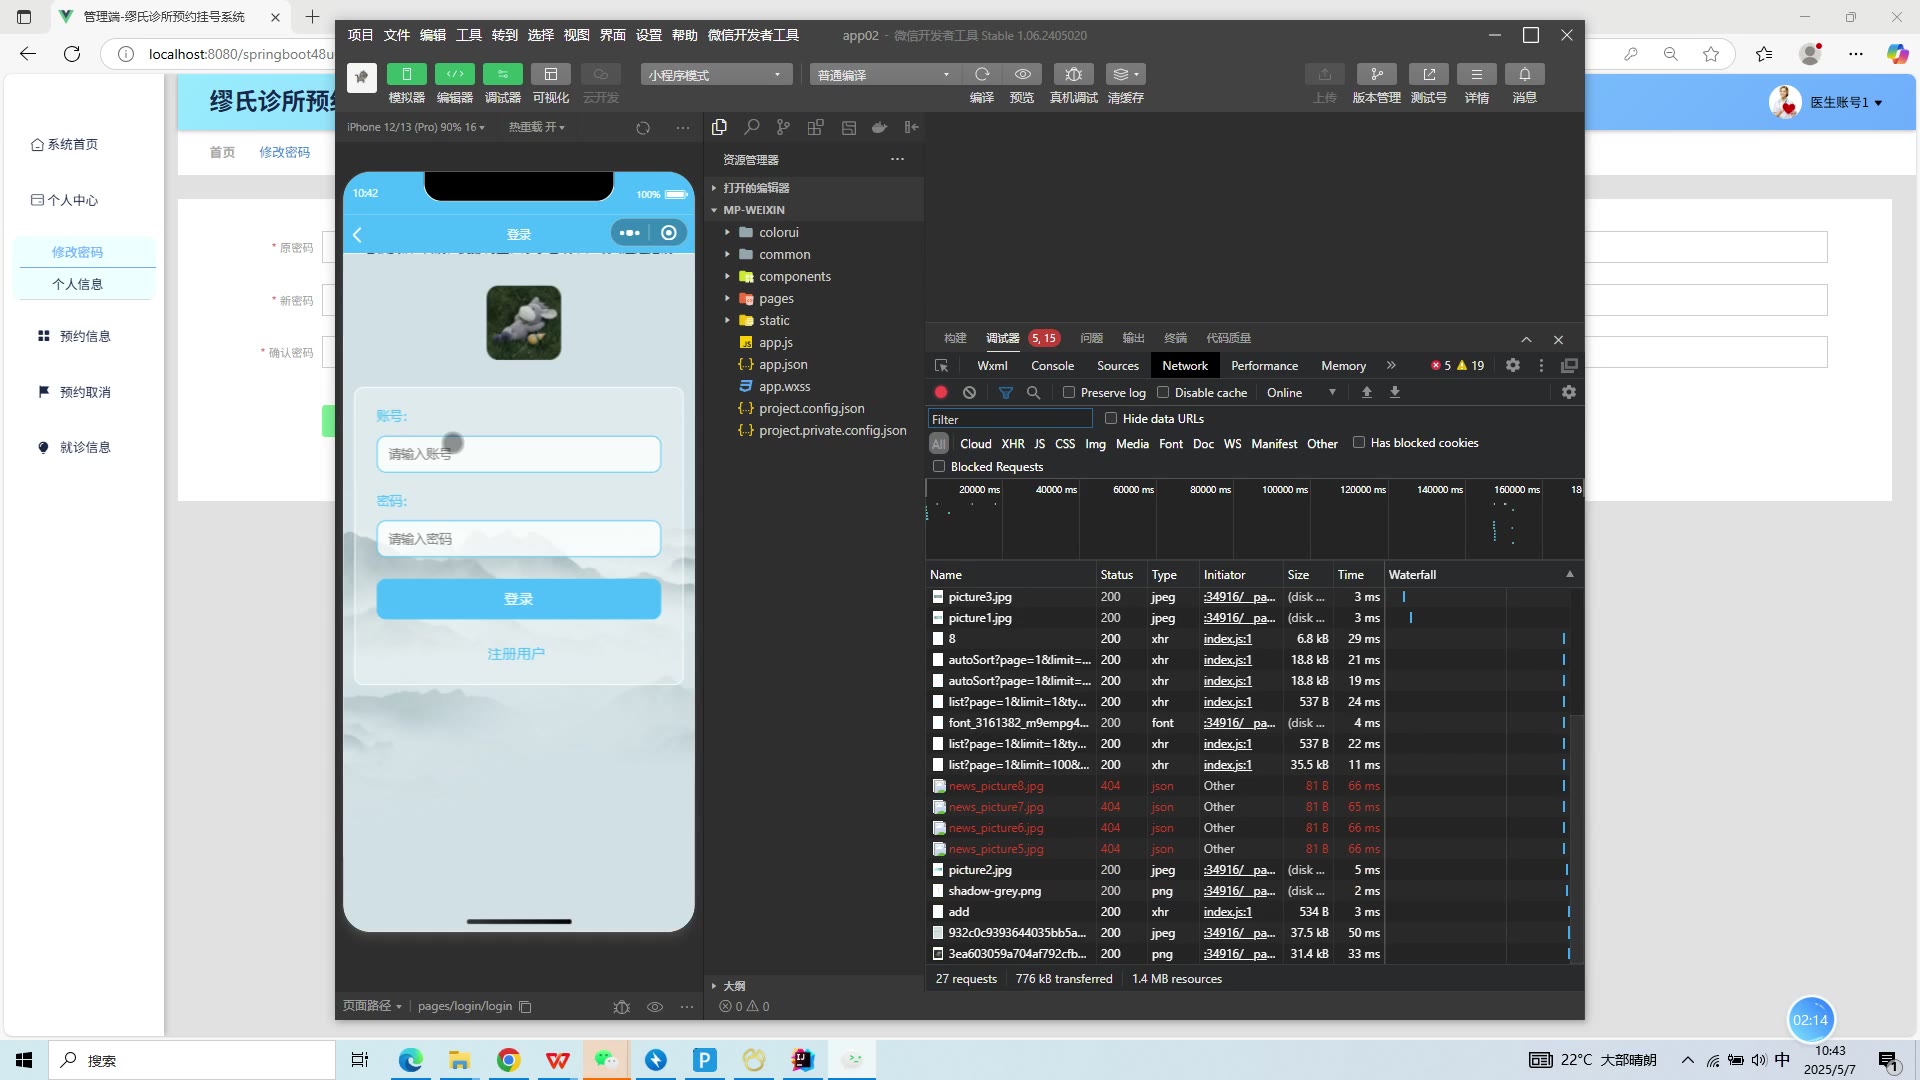Open the search icon in the explorer toolbar
This screenshot has width=1920, height=1080.
(751, 127)
